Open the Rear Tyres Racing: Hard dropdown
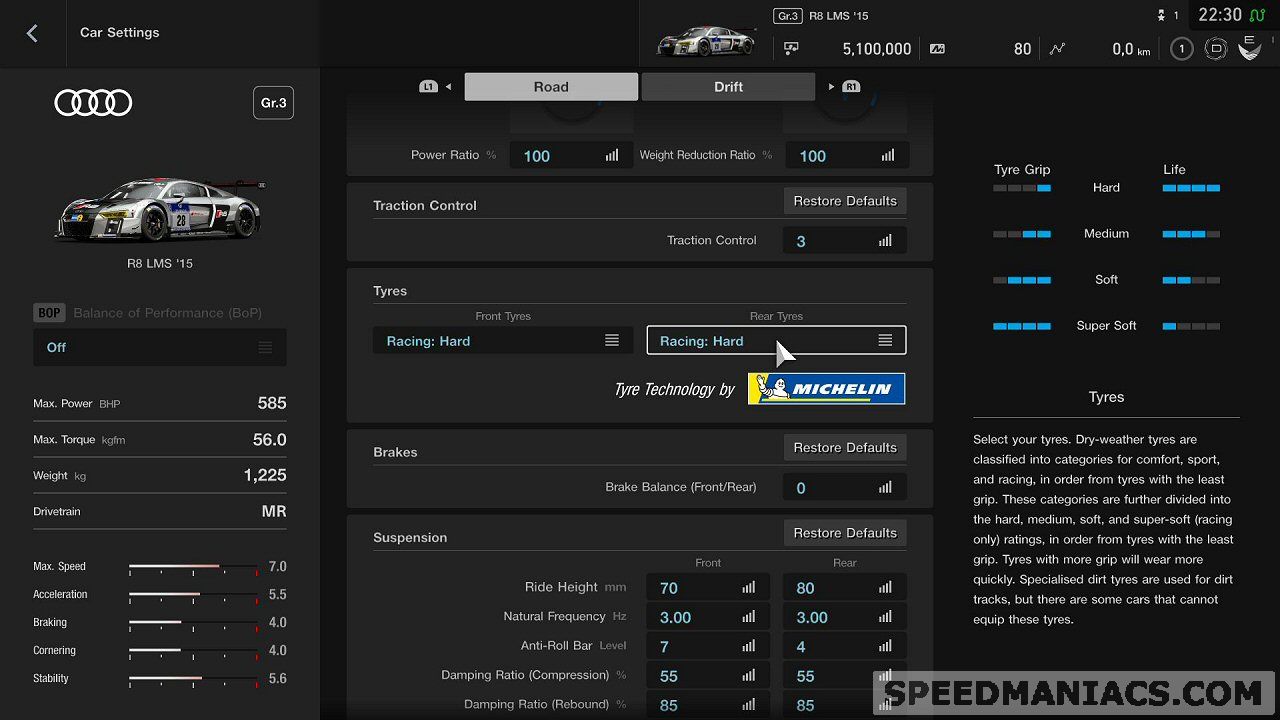The height and width of the screenshot is (720, 1280). coord(776,341)
